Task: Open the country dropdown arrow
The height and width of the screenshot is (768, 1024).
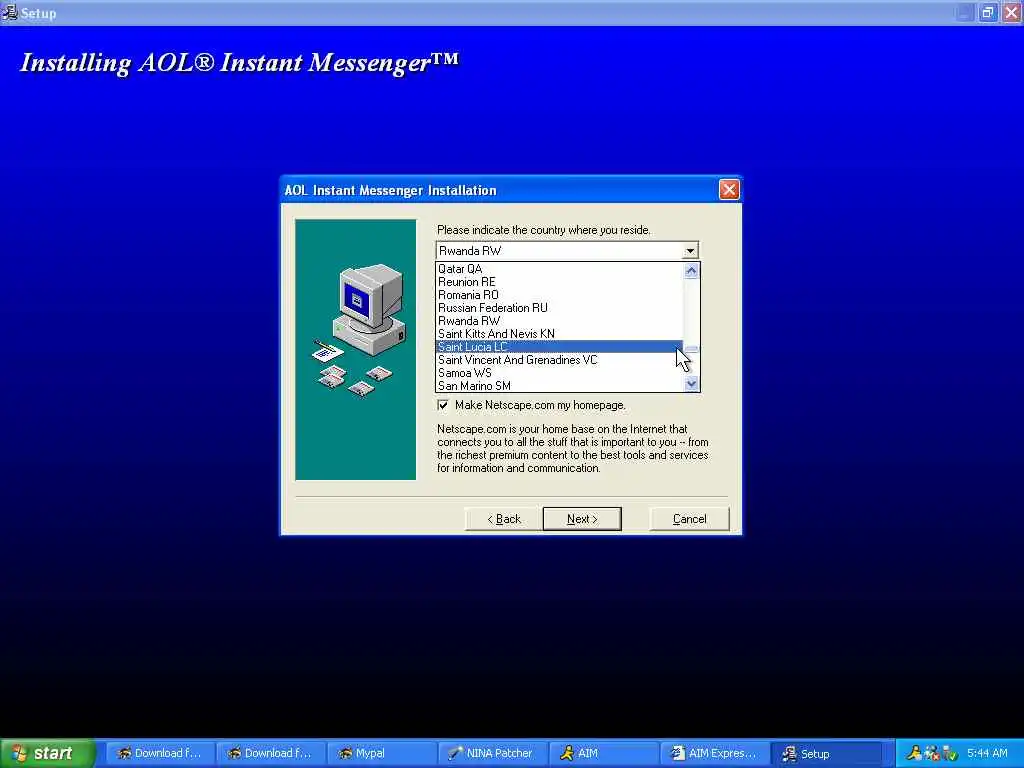Action: pyautogui.click(x=690, y=251)
